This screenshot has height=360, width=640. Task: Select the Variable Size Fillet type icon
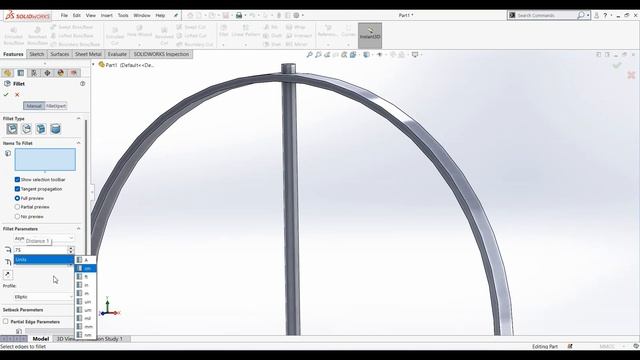[27, 129]
